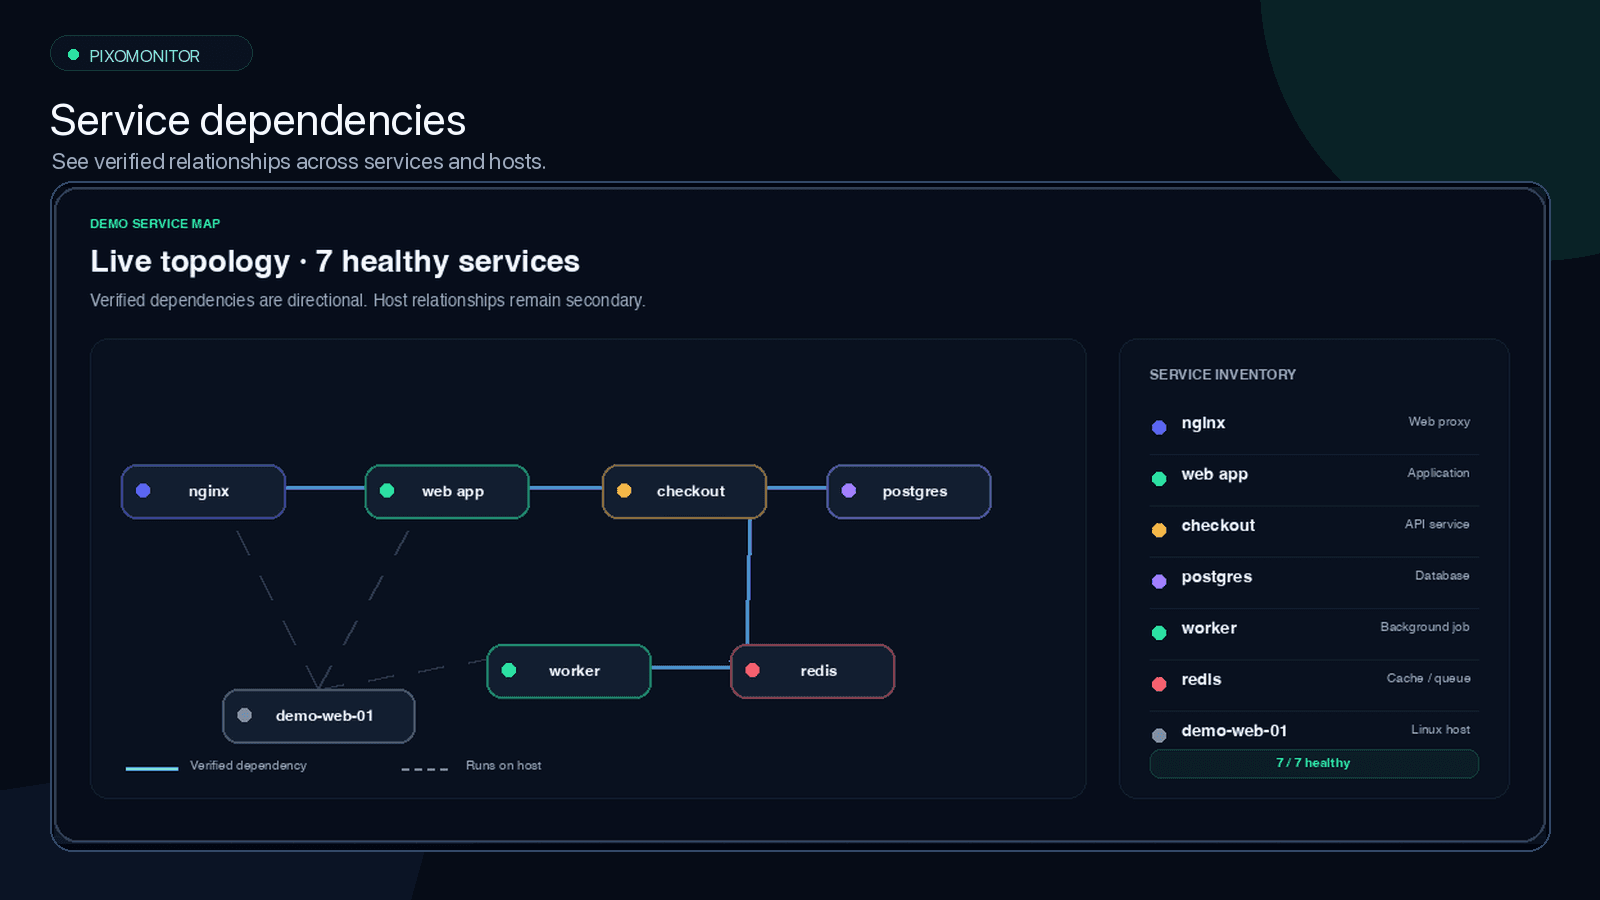Image resolution: width=1600 pixels, height=900 pixels.
Task: Click the blue dot beside nginx in the inventory
Action: point(1159,427)
